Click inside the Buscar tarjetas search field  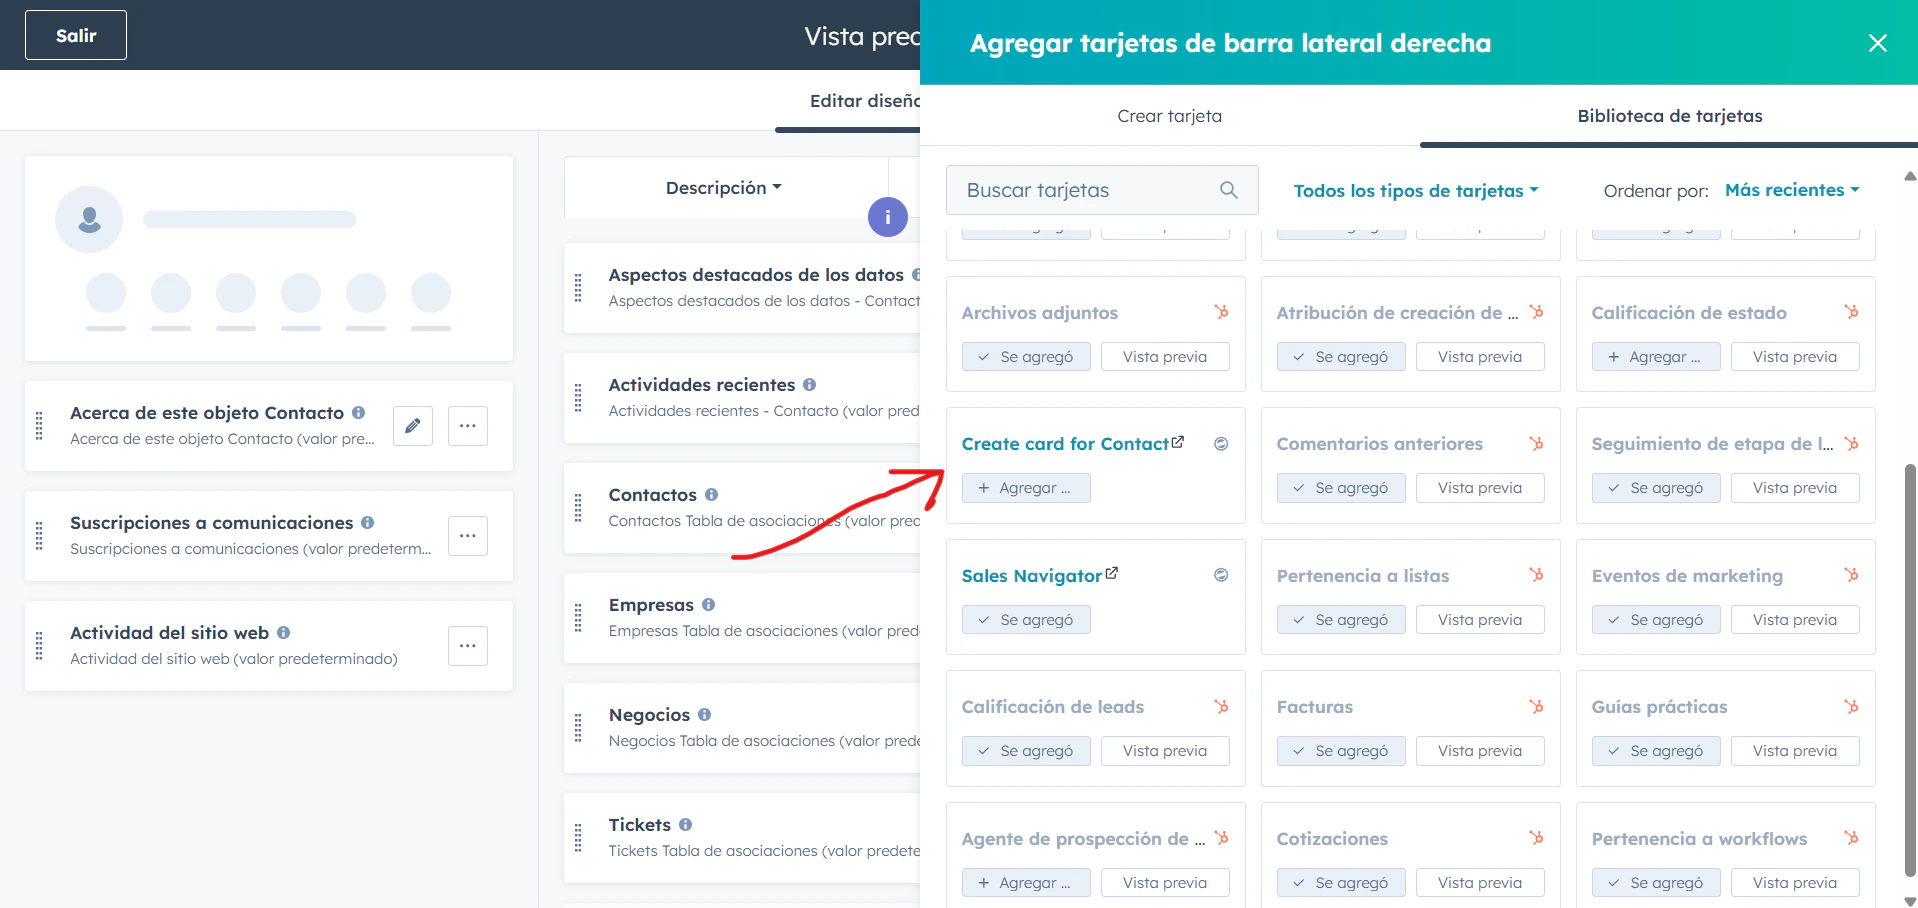point(1080,190)
